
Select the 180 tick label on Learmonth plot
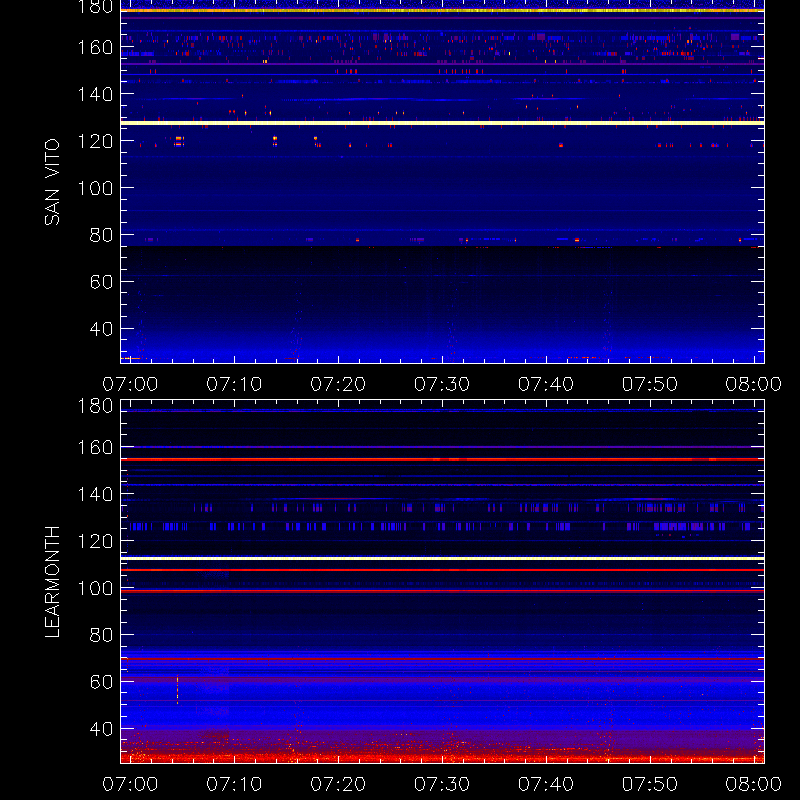[95, 406]
